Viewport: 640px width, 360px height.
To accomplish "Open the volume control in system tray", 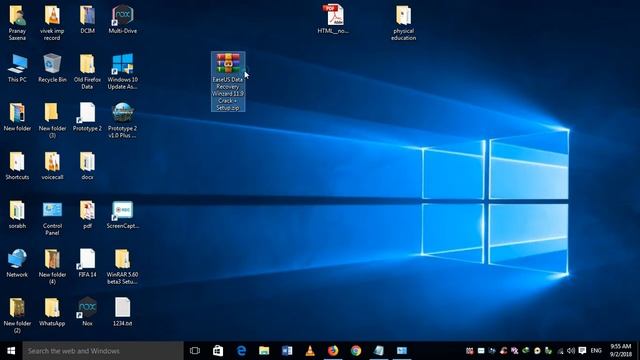I will point(571,351).
